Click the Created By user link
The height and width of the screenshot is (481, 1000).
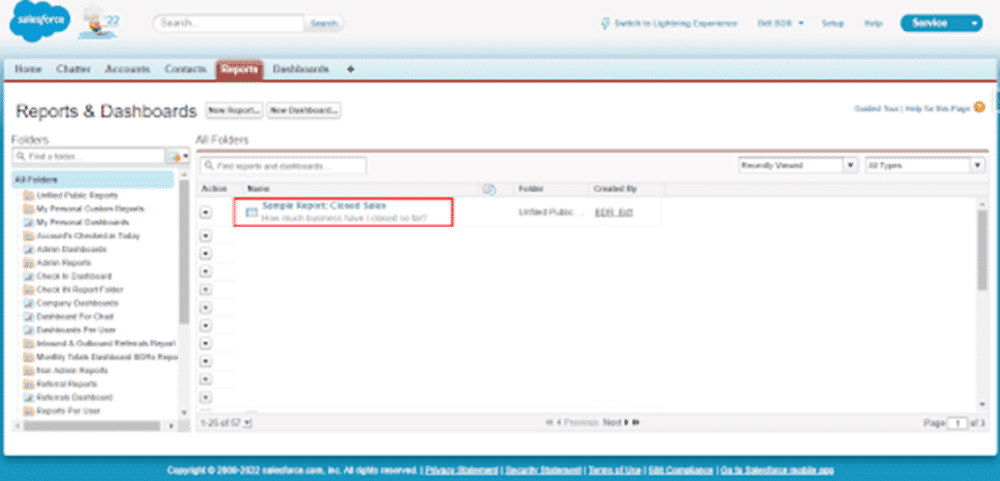[614, 212]
